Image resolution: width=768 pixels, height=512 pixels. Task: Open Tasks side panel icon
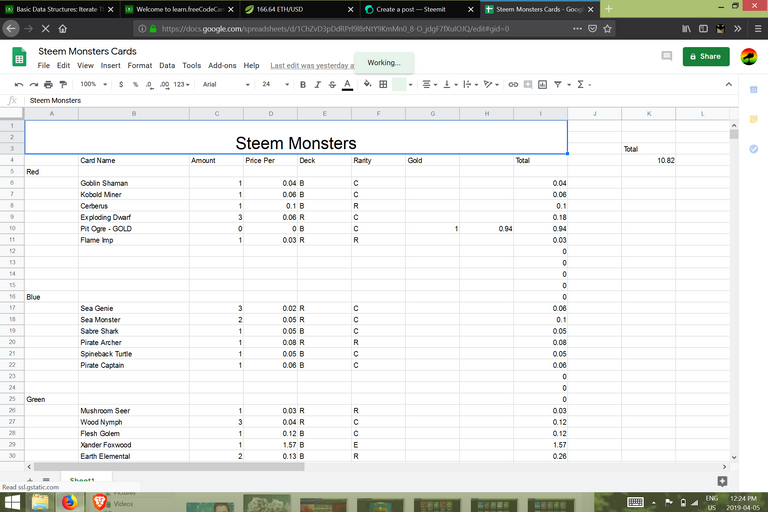pos(754,148)
